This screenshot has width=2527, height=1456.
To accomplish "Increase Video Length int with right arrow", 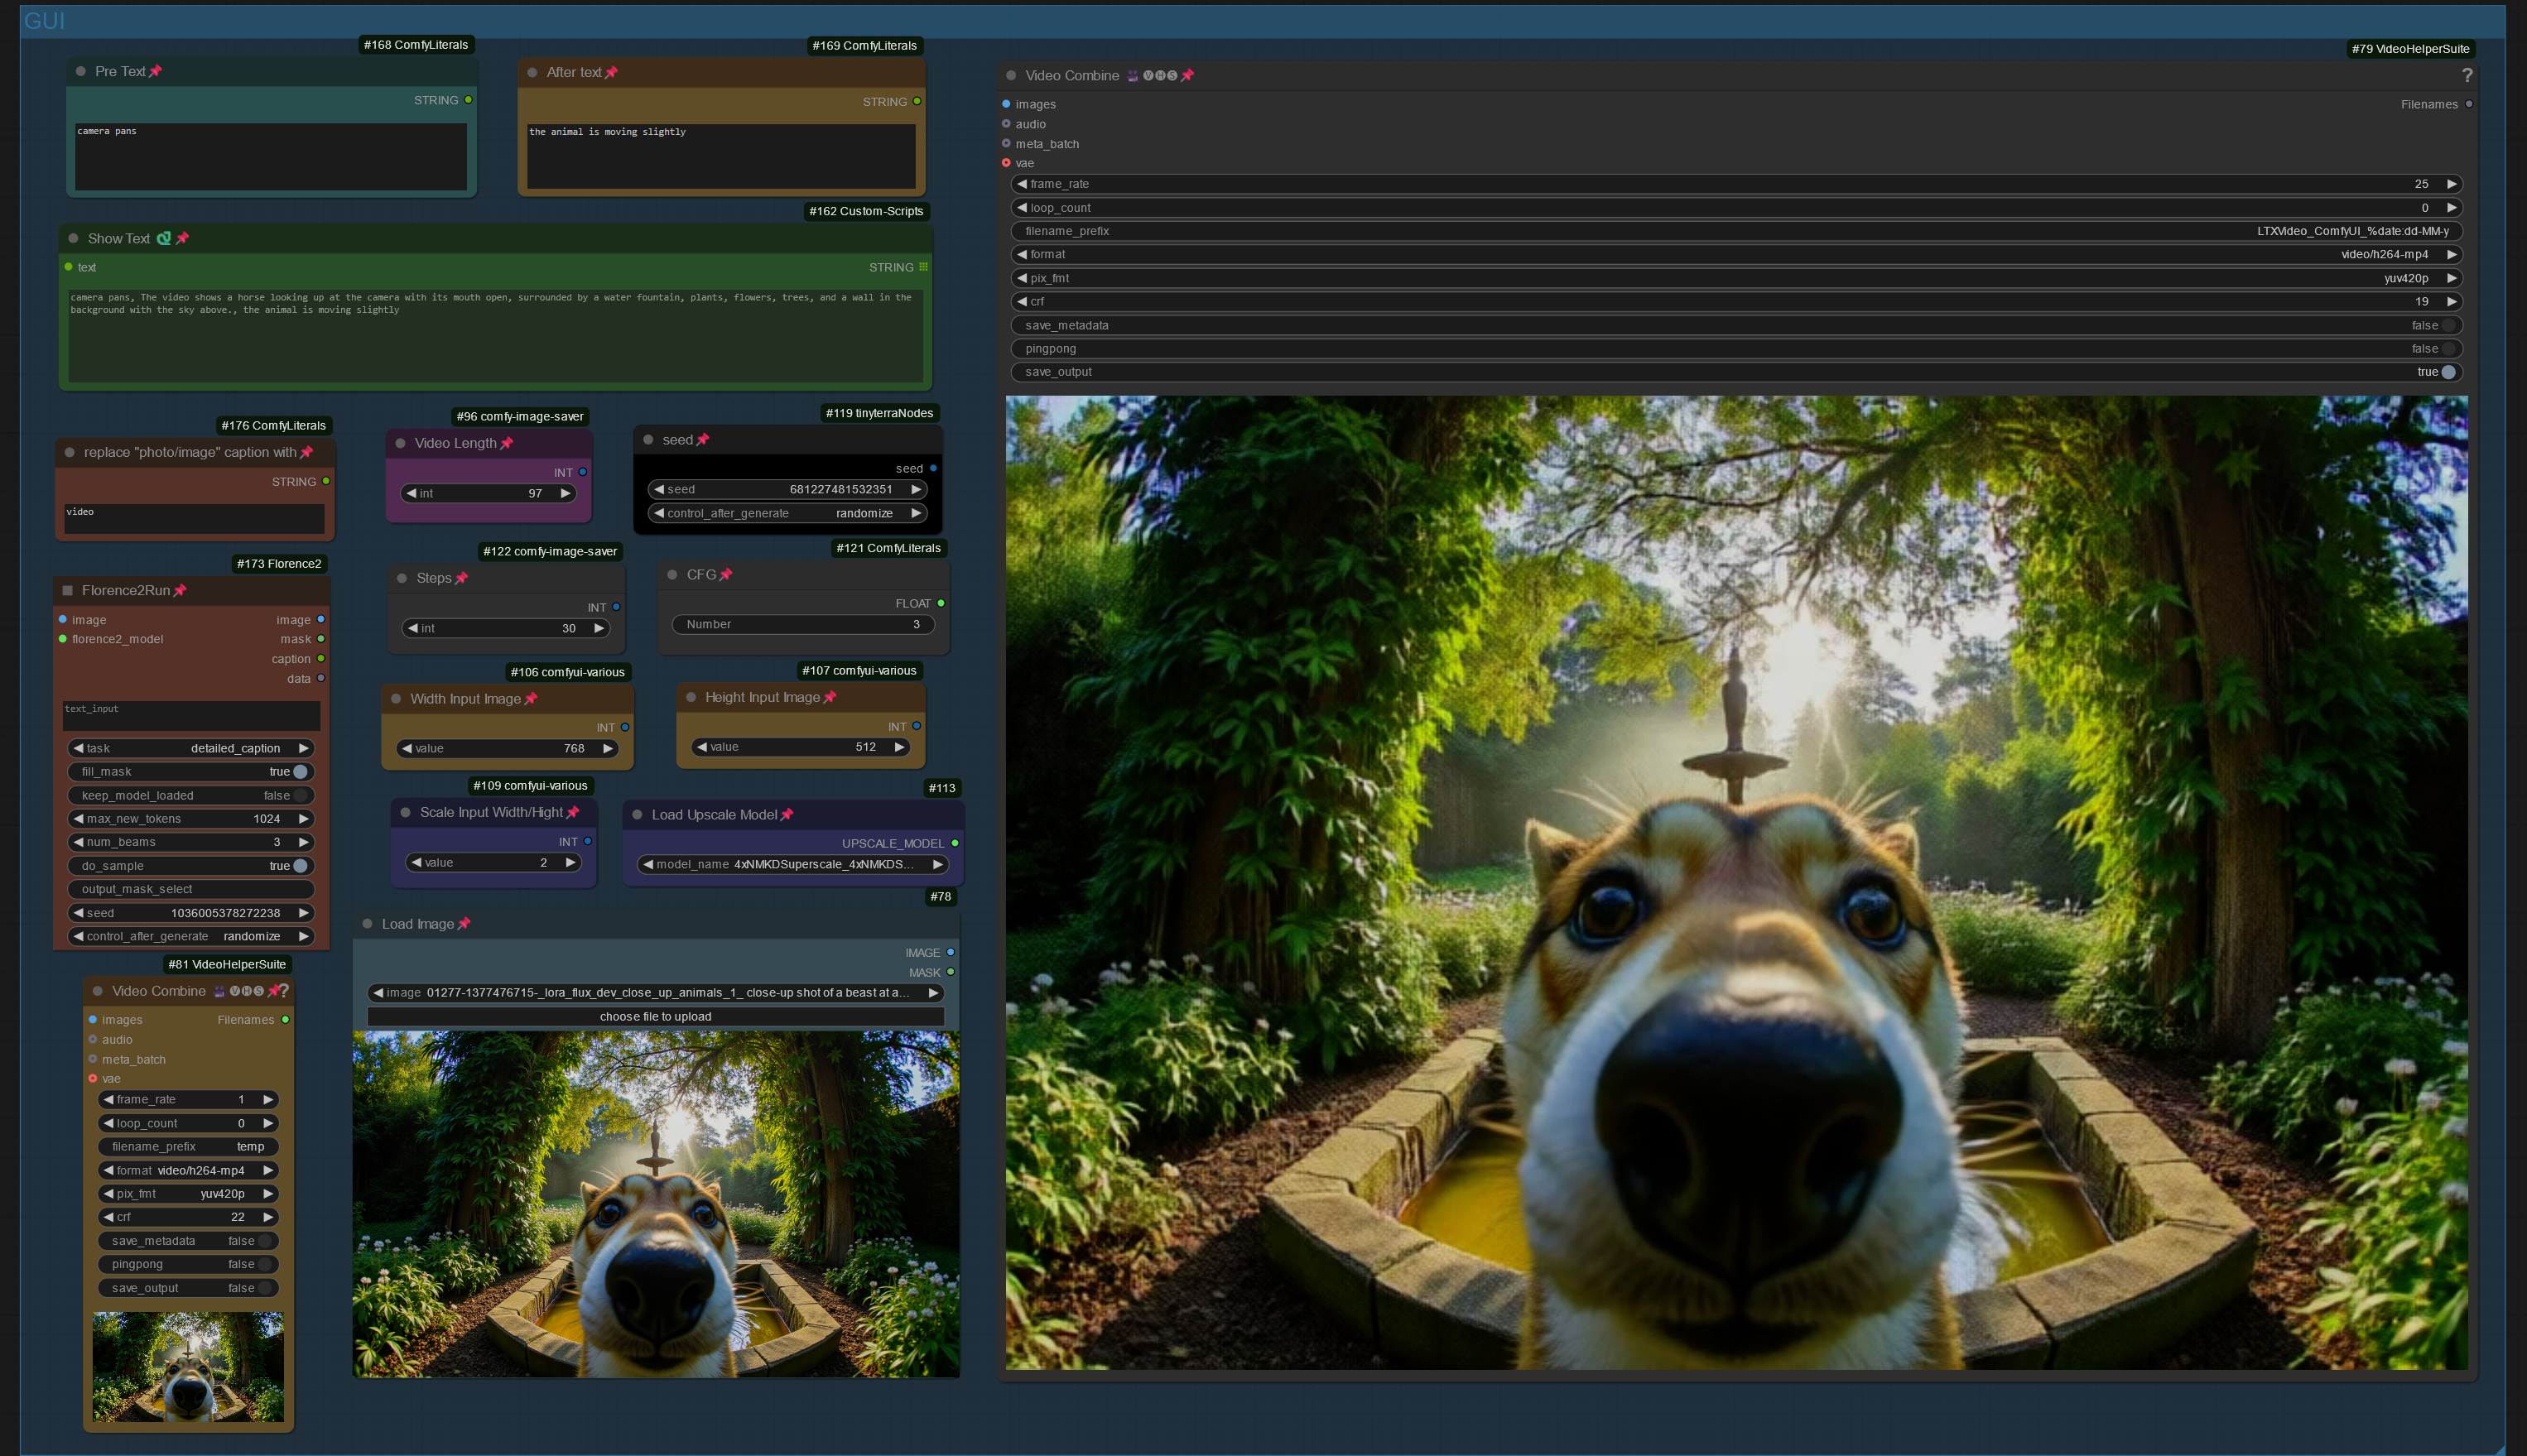I will pyautogui.click(x=566, y=493).
